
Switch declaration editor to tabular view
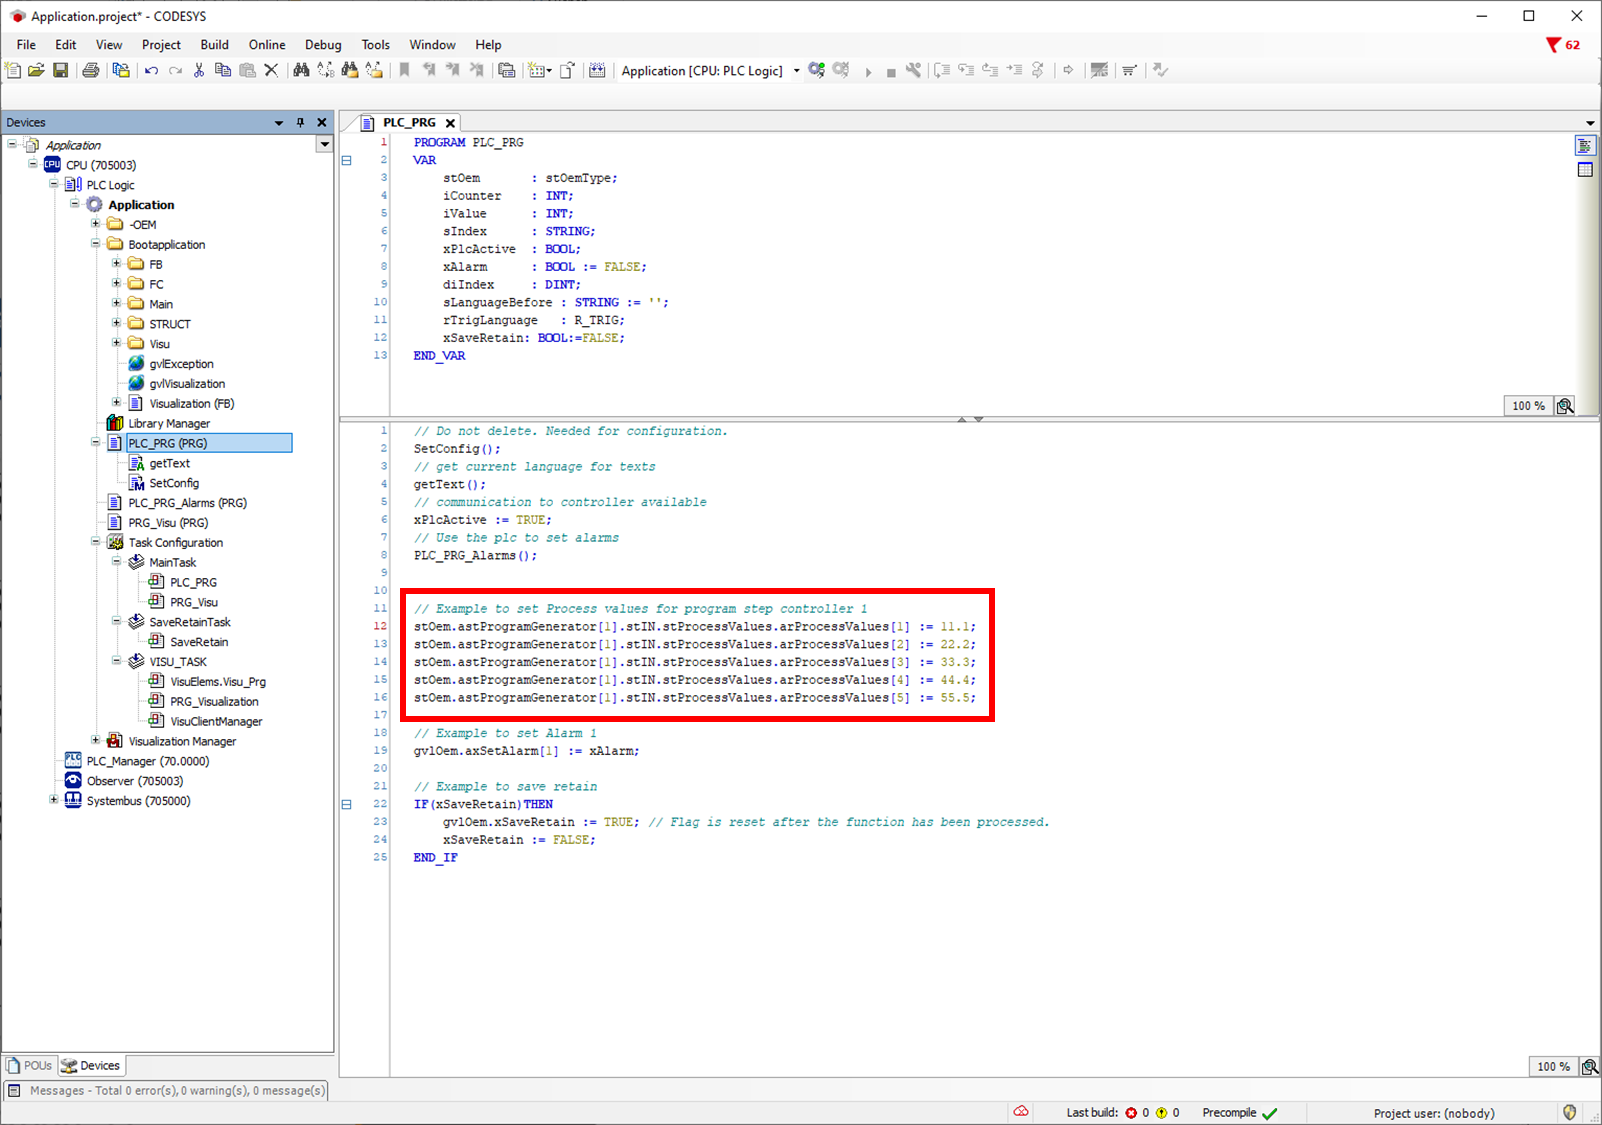tap(1585, 169)
